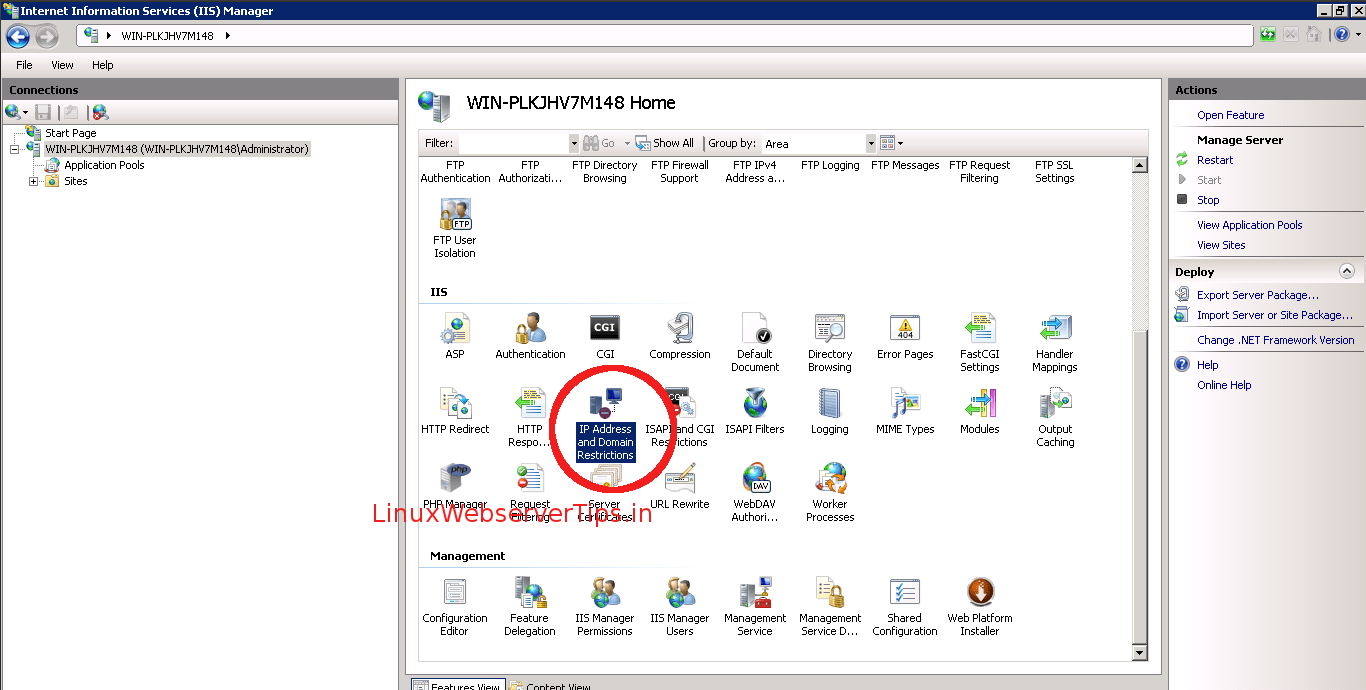Open the HTTP Redirect feature

(x=455, y=411)
